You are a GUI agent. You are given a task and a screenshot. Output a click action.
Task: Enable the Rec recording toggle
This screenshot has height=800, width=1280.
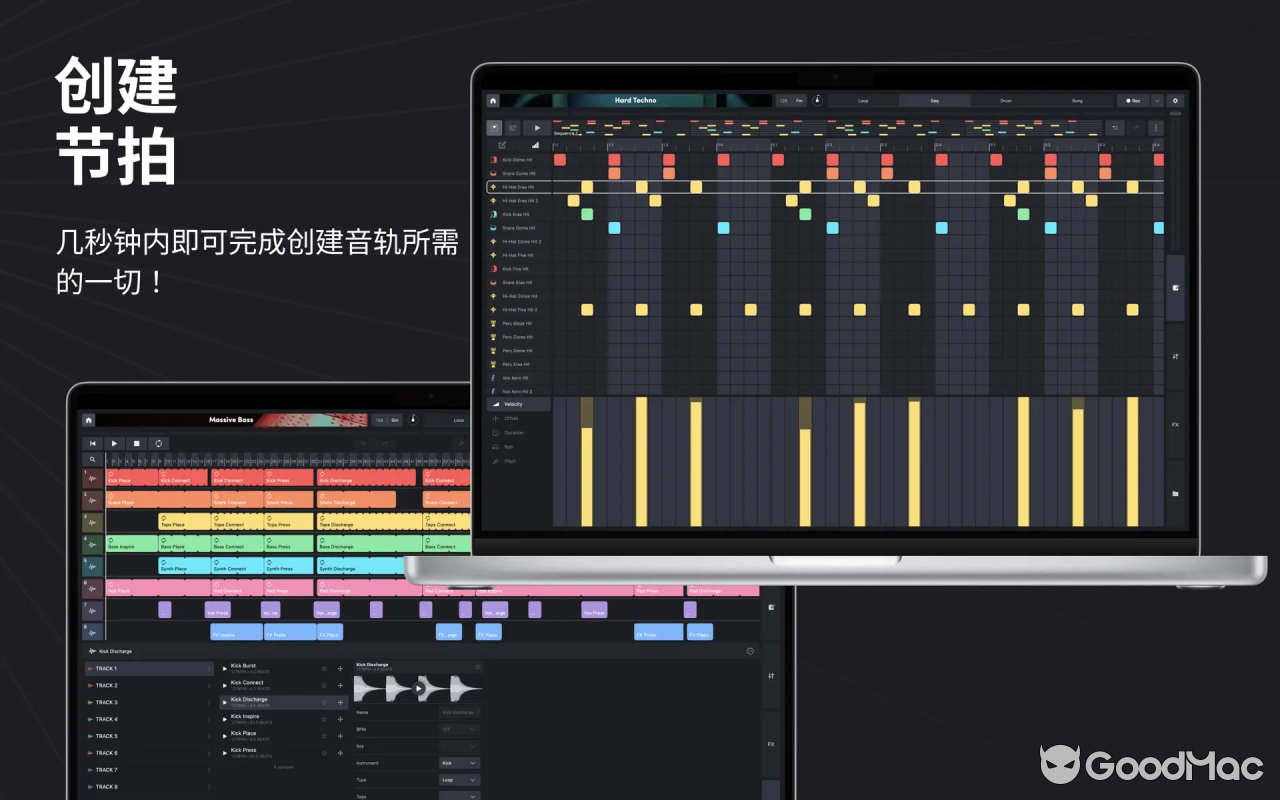[1133, 100]
